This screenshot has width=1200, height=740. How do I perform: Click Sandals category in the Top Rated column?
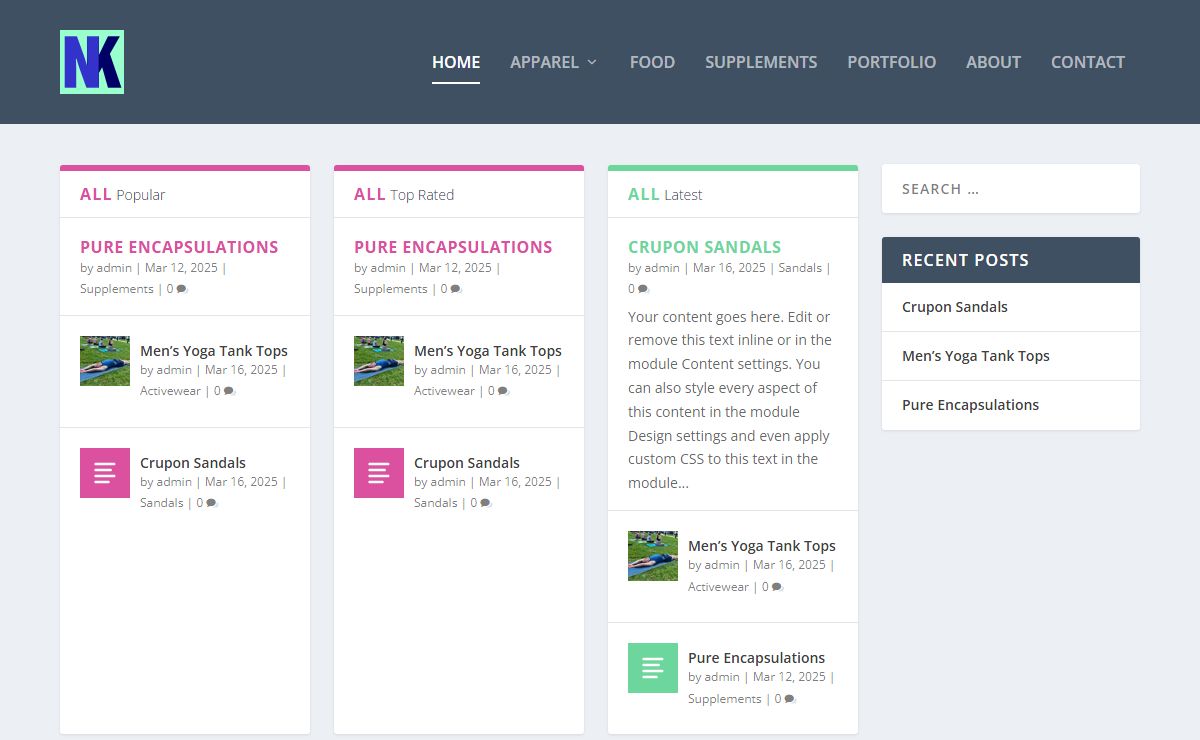click(435, 503)
